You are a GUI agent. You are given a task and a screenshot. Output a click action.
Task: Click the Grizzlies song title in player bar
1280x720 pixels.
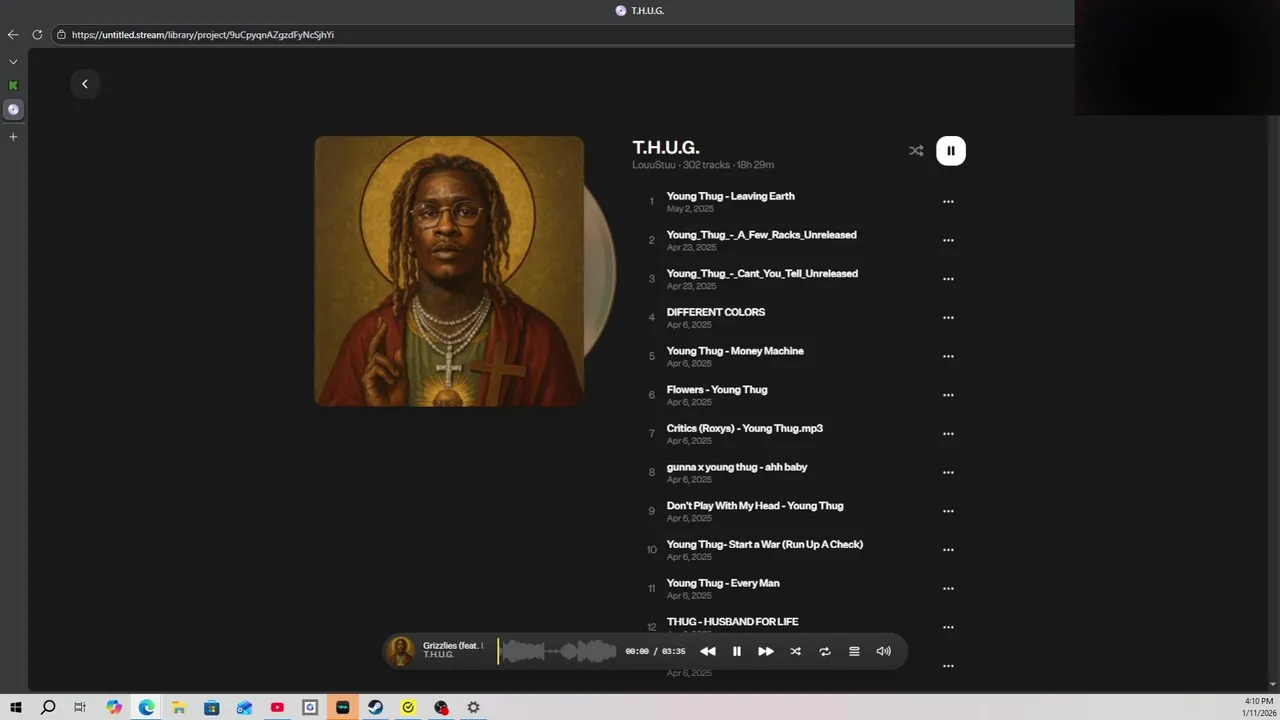coord(453,646)
